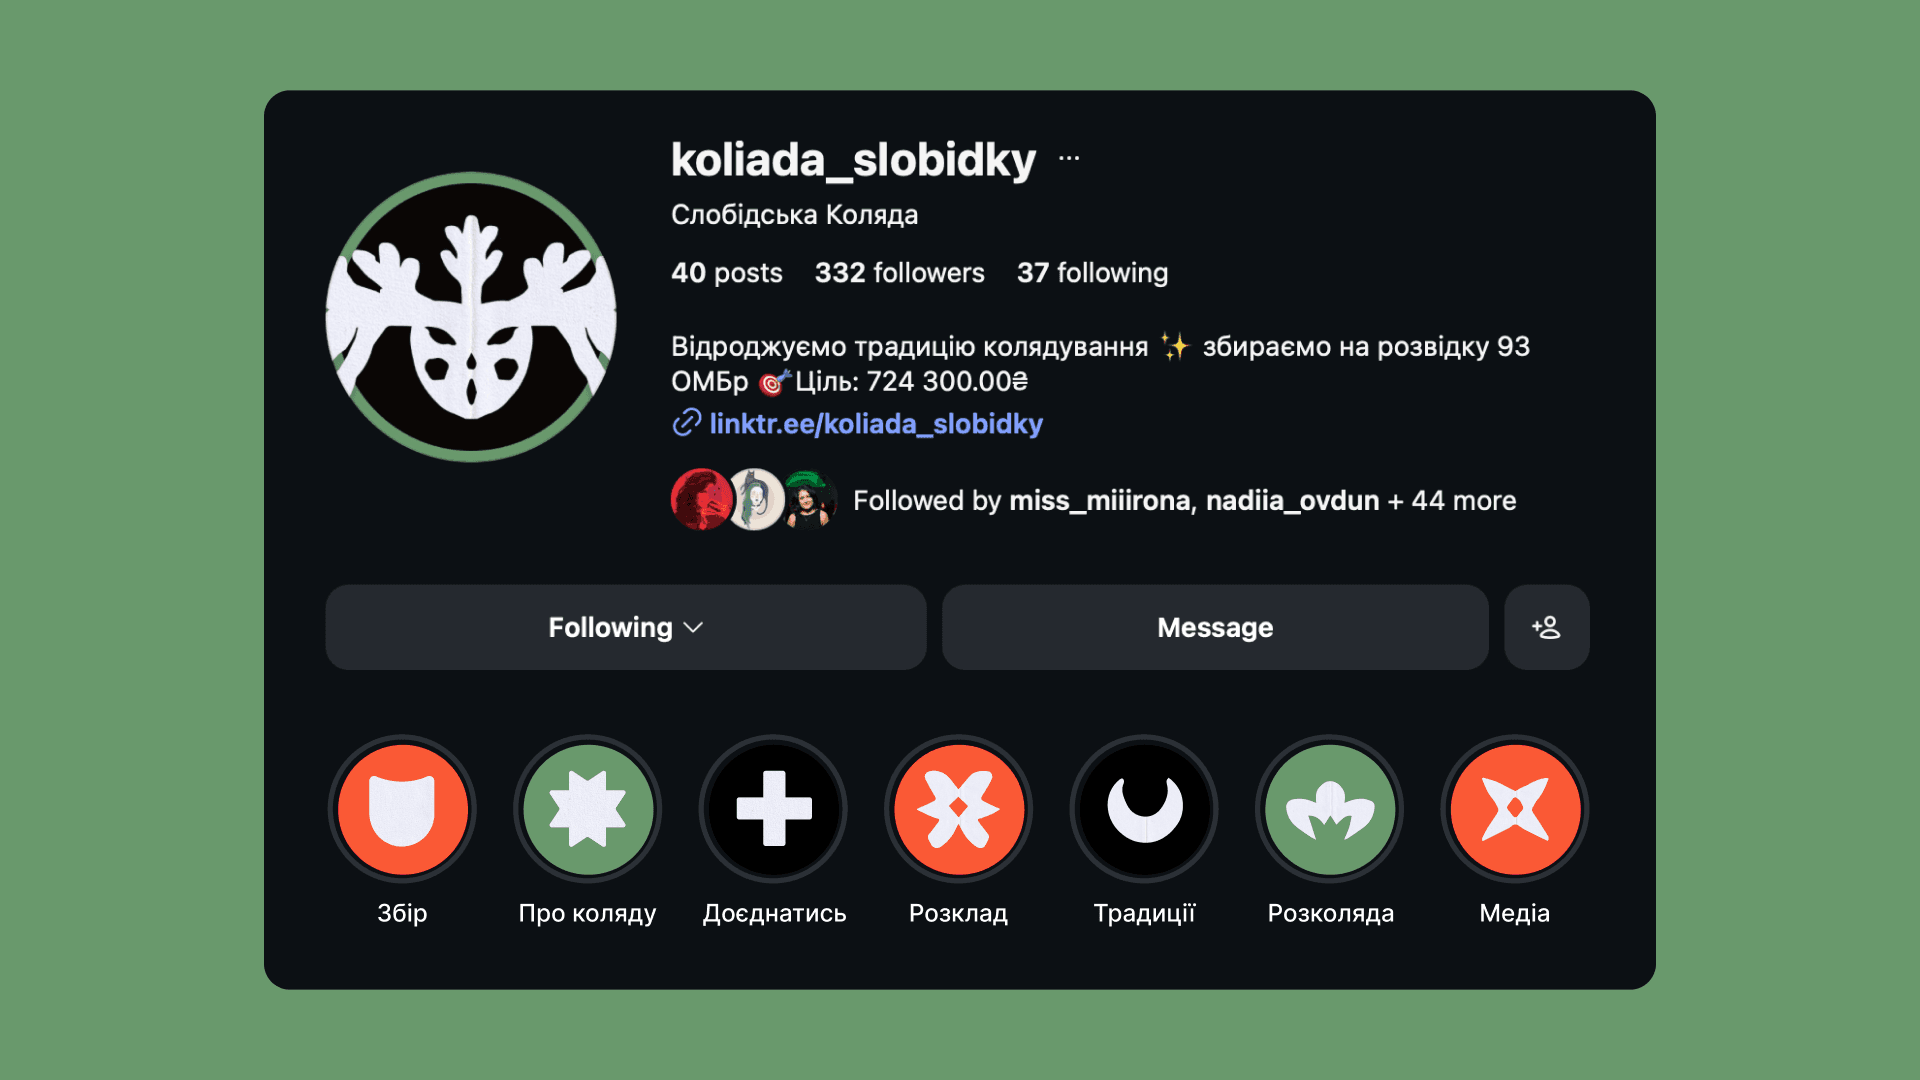Click the deer mask profile picture
Image resolution: width=1920 pixels, height=1080 pixels.
(471, 317)
